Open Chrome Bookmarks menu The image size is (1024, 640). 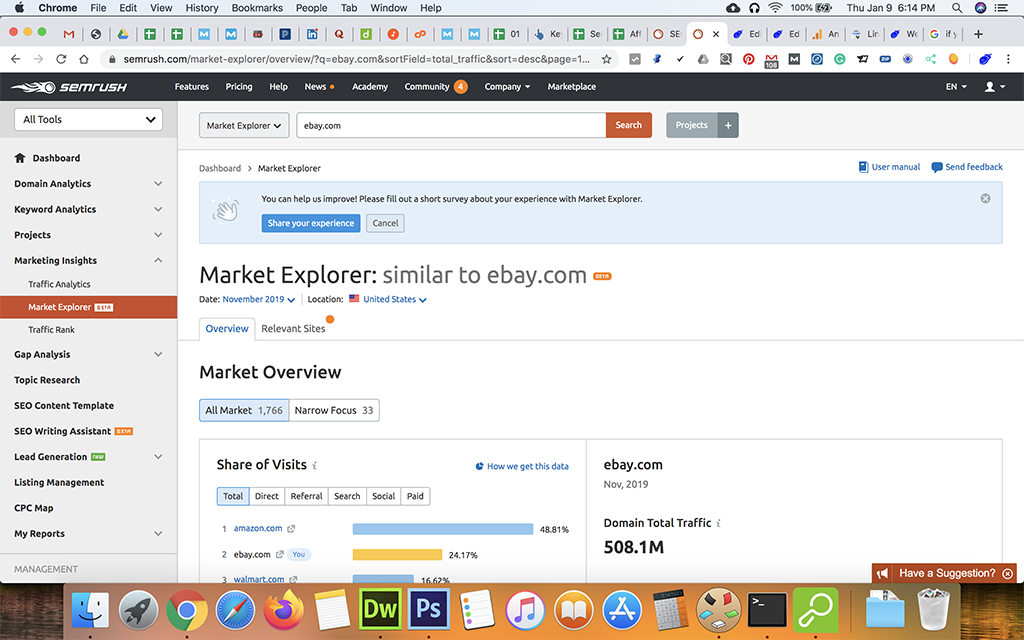click(x=257, y=8)
